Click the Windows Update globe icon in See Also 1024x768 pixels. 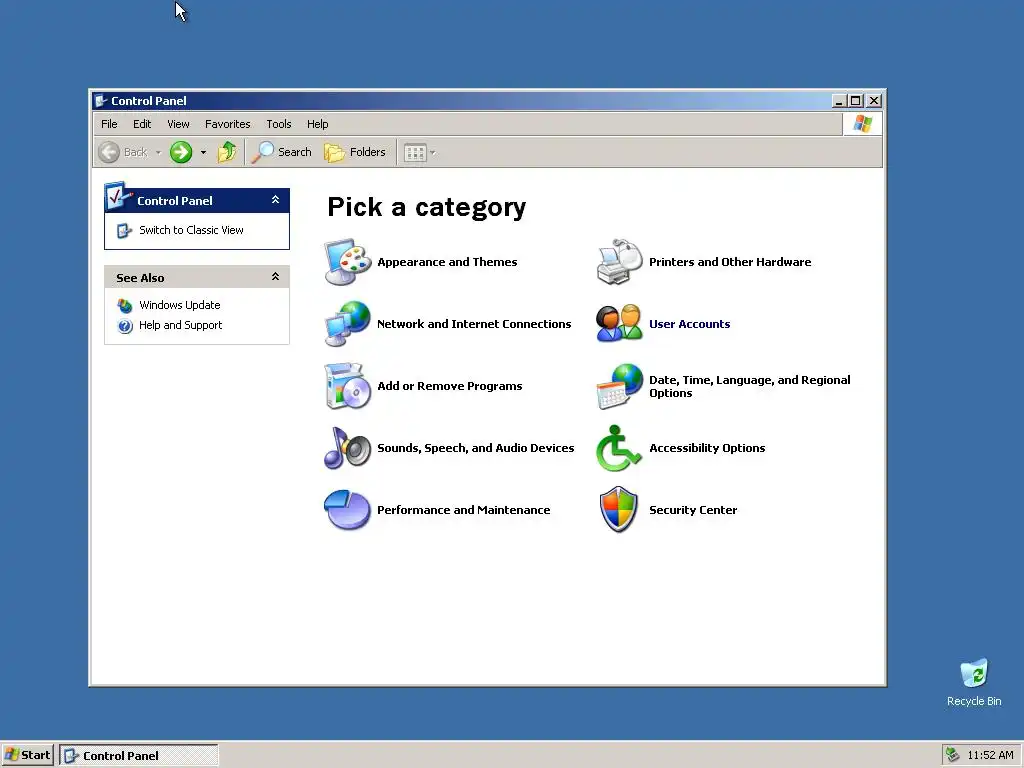coord(125,305)
